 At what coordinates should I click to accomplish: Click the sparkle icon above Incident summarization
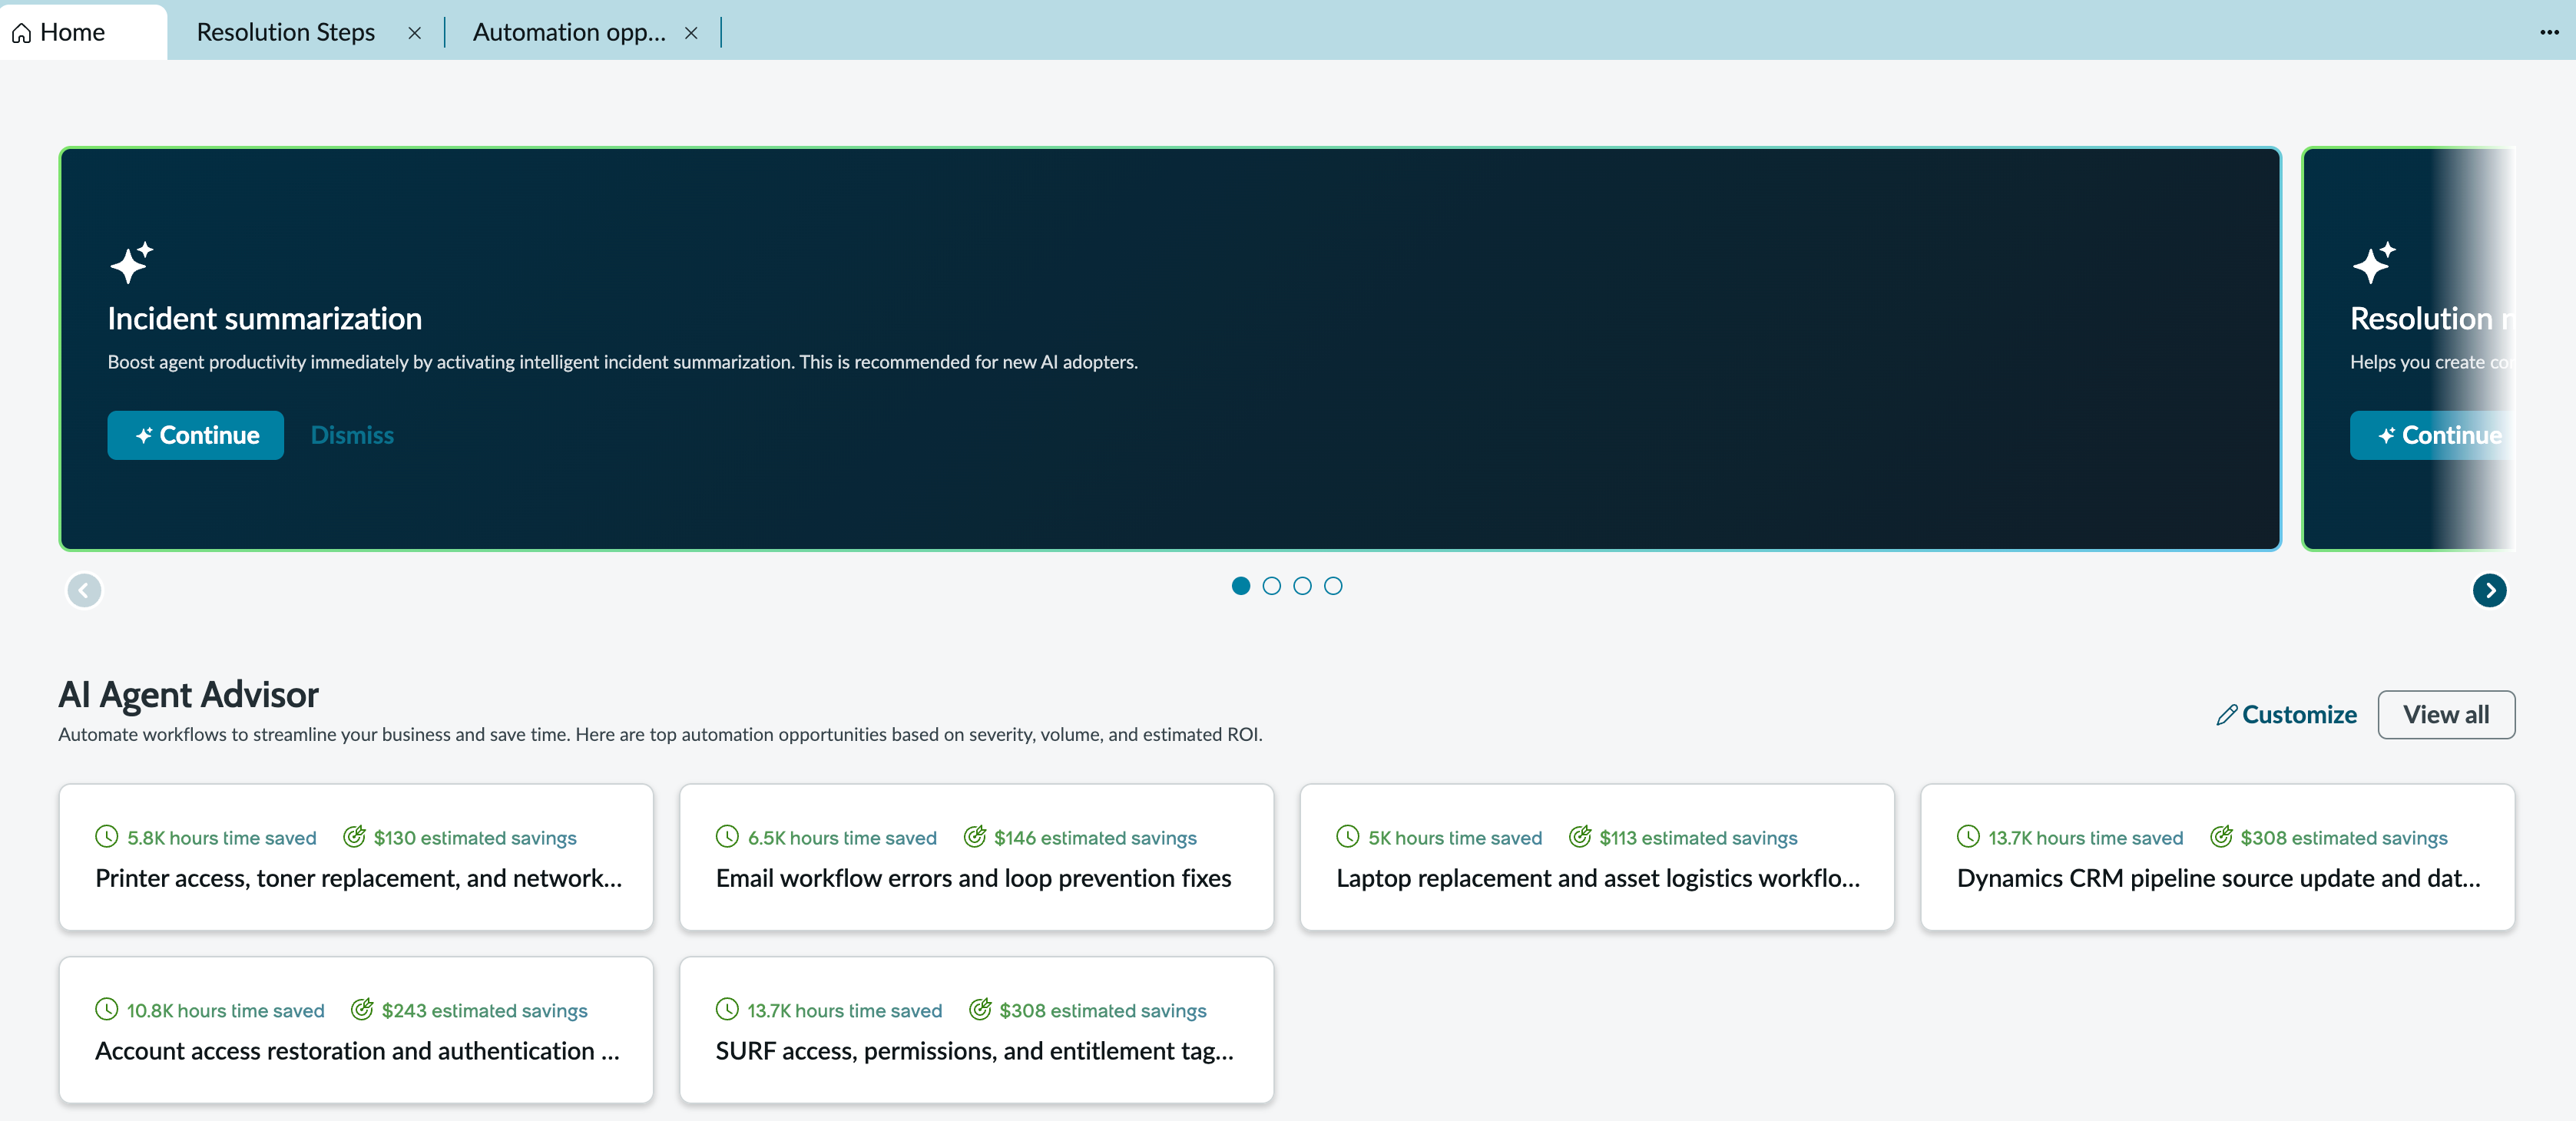(x=131, y=262)
